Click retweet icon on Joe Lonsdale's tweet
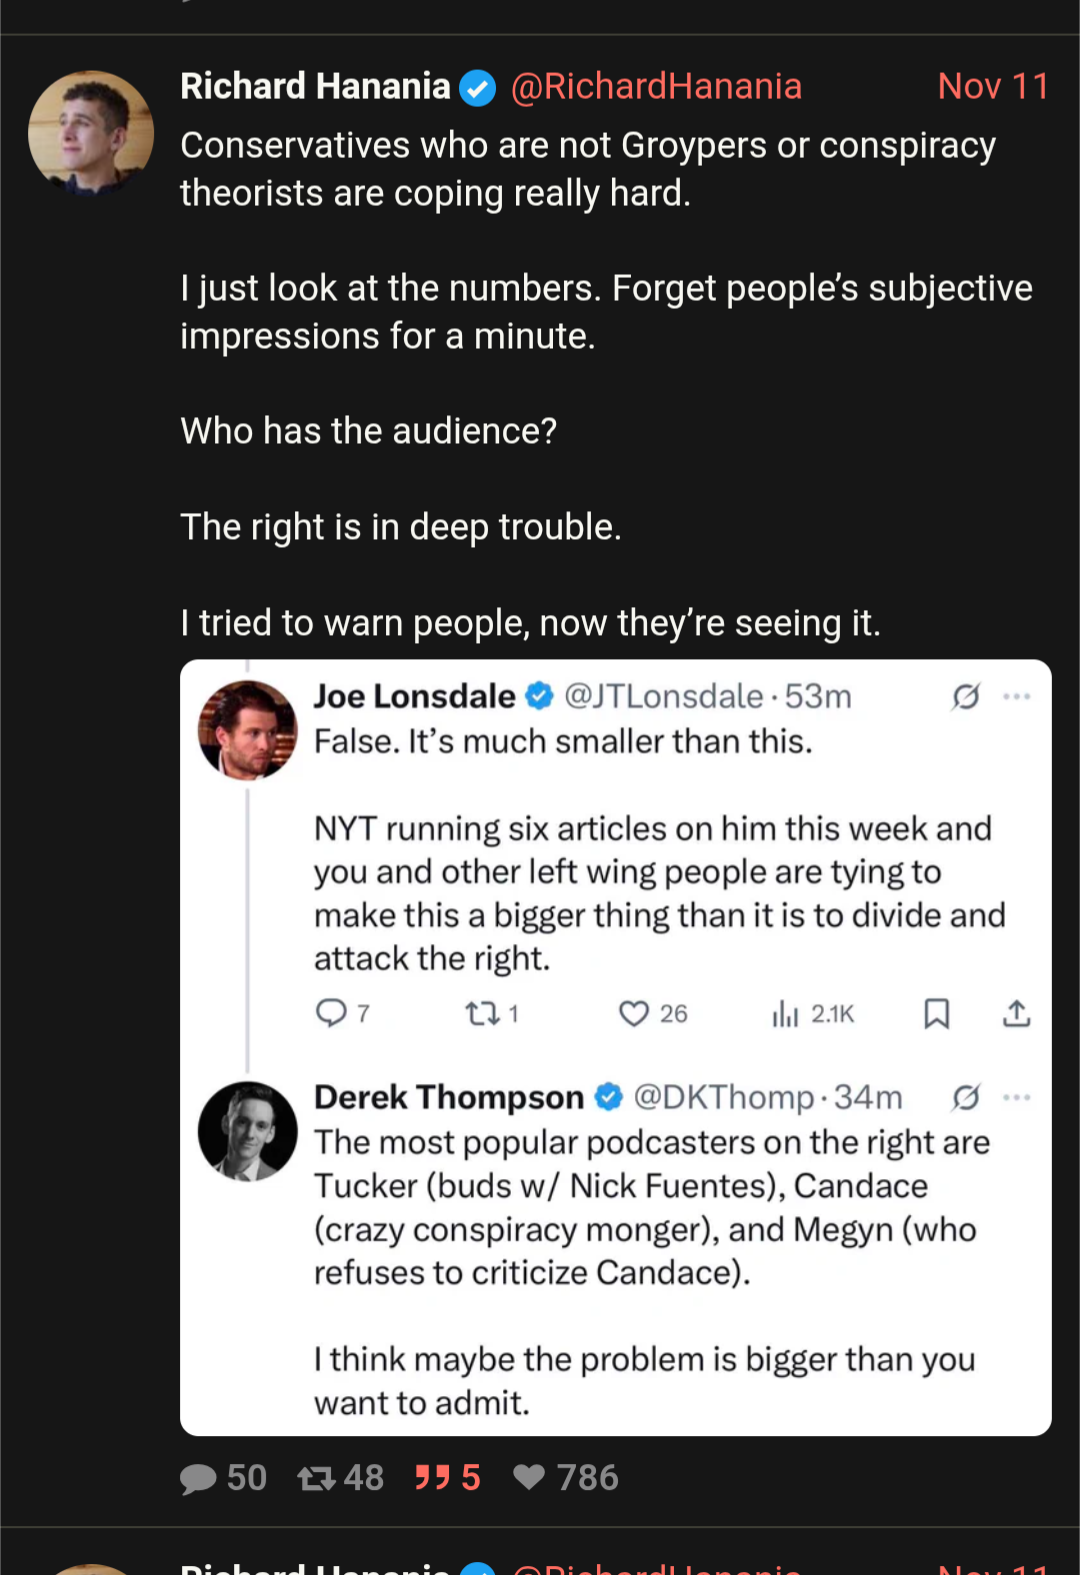1080x1575 pixels. point(482,1014)
